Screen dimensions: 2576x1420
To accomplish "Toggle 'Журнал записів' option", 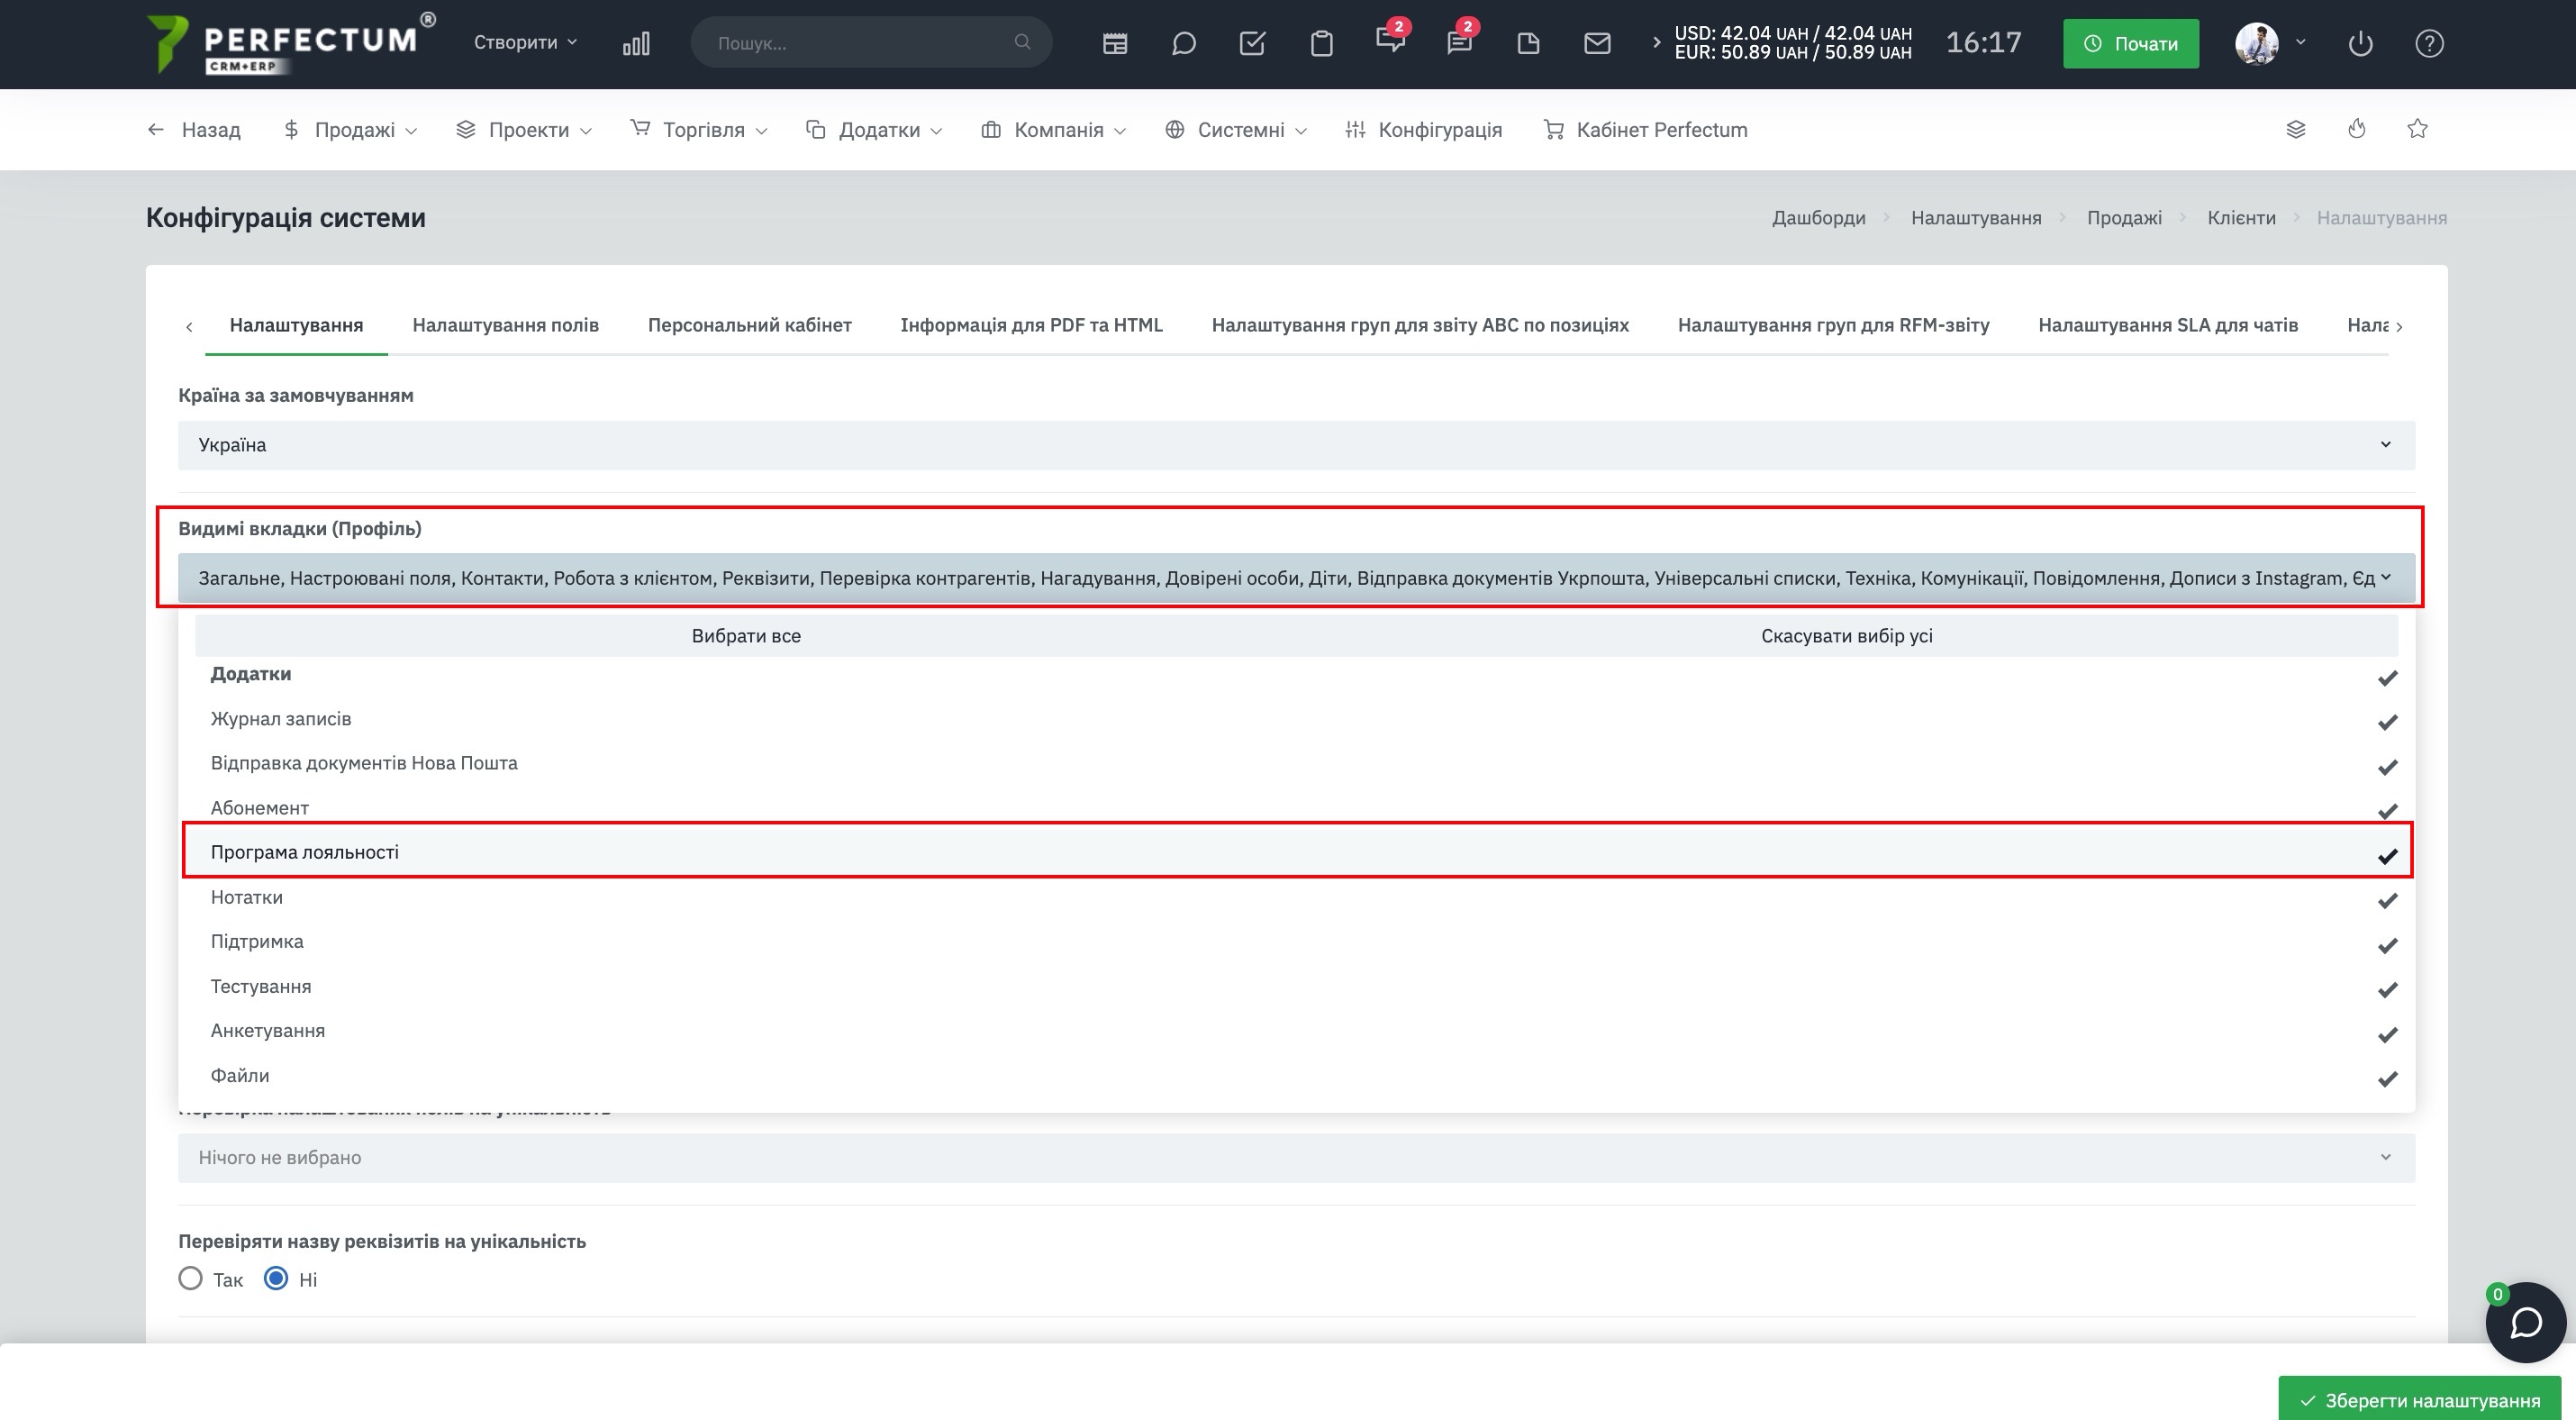I will [1296, 719].
